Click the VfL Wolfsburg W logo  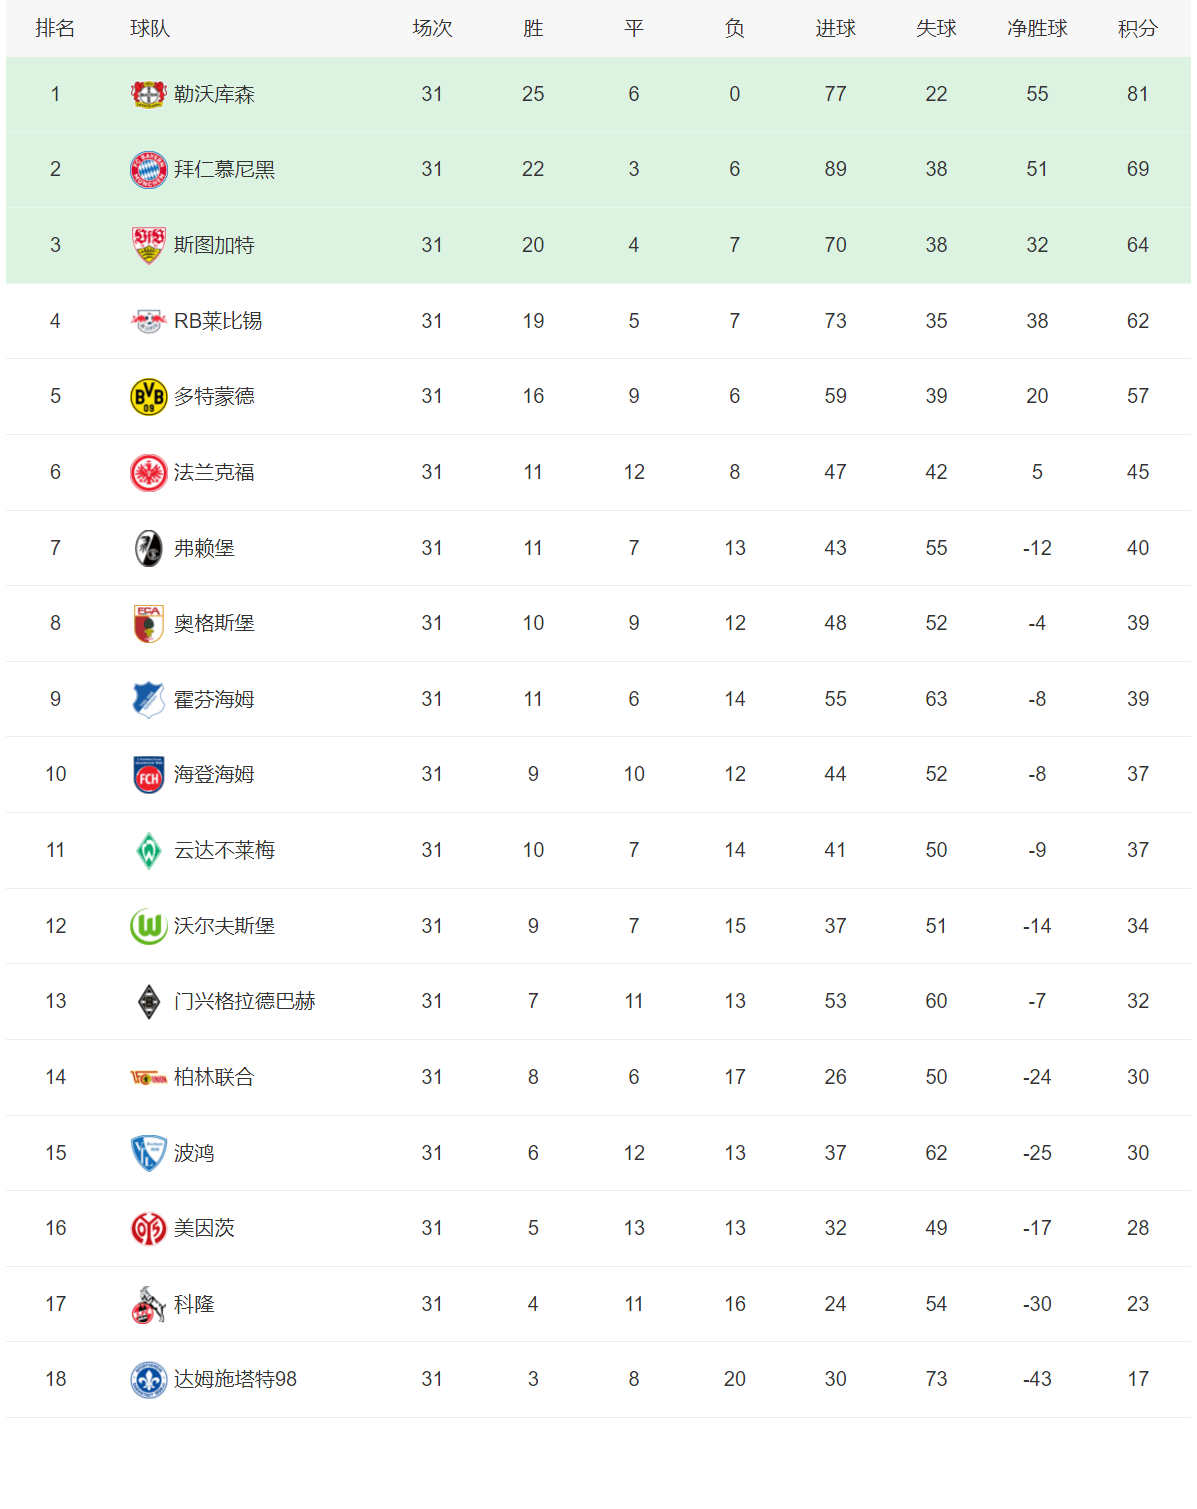(148, 926)
